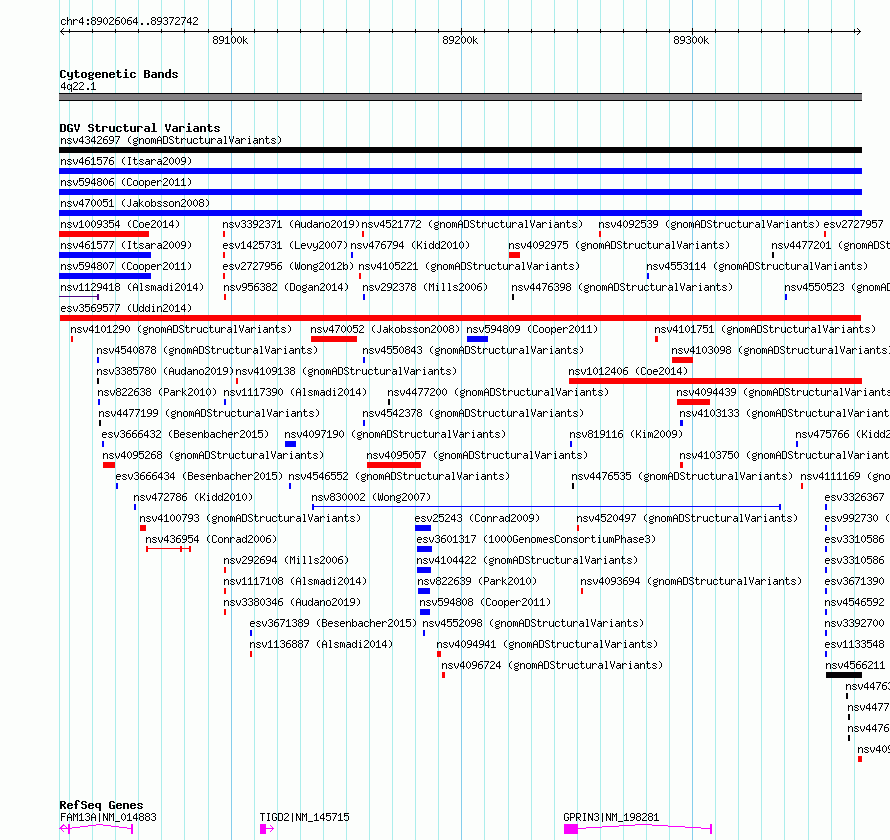The width and height of the screenshot is (890, 840).
Task: Select the magenta GPRIN3 gene exon block
Action: click(x=571, y=829)
